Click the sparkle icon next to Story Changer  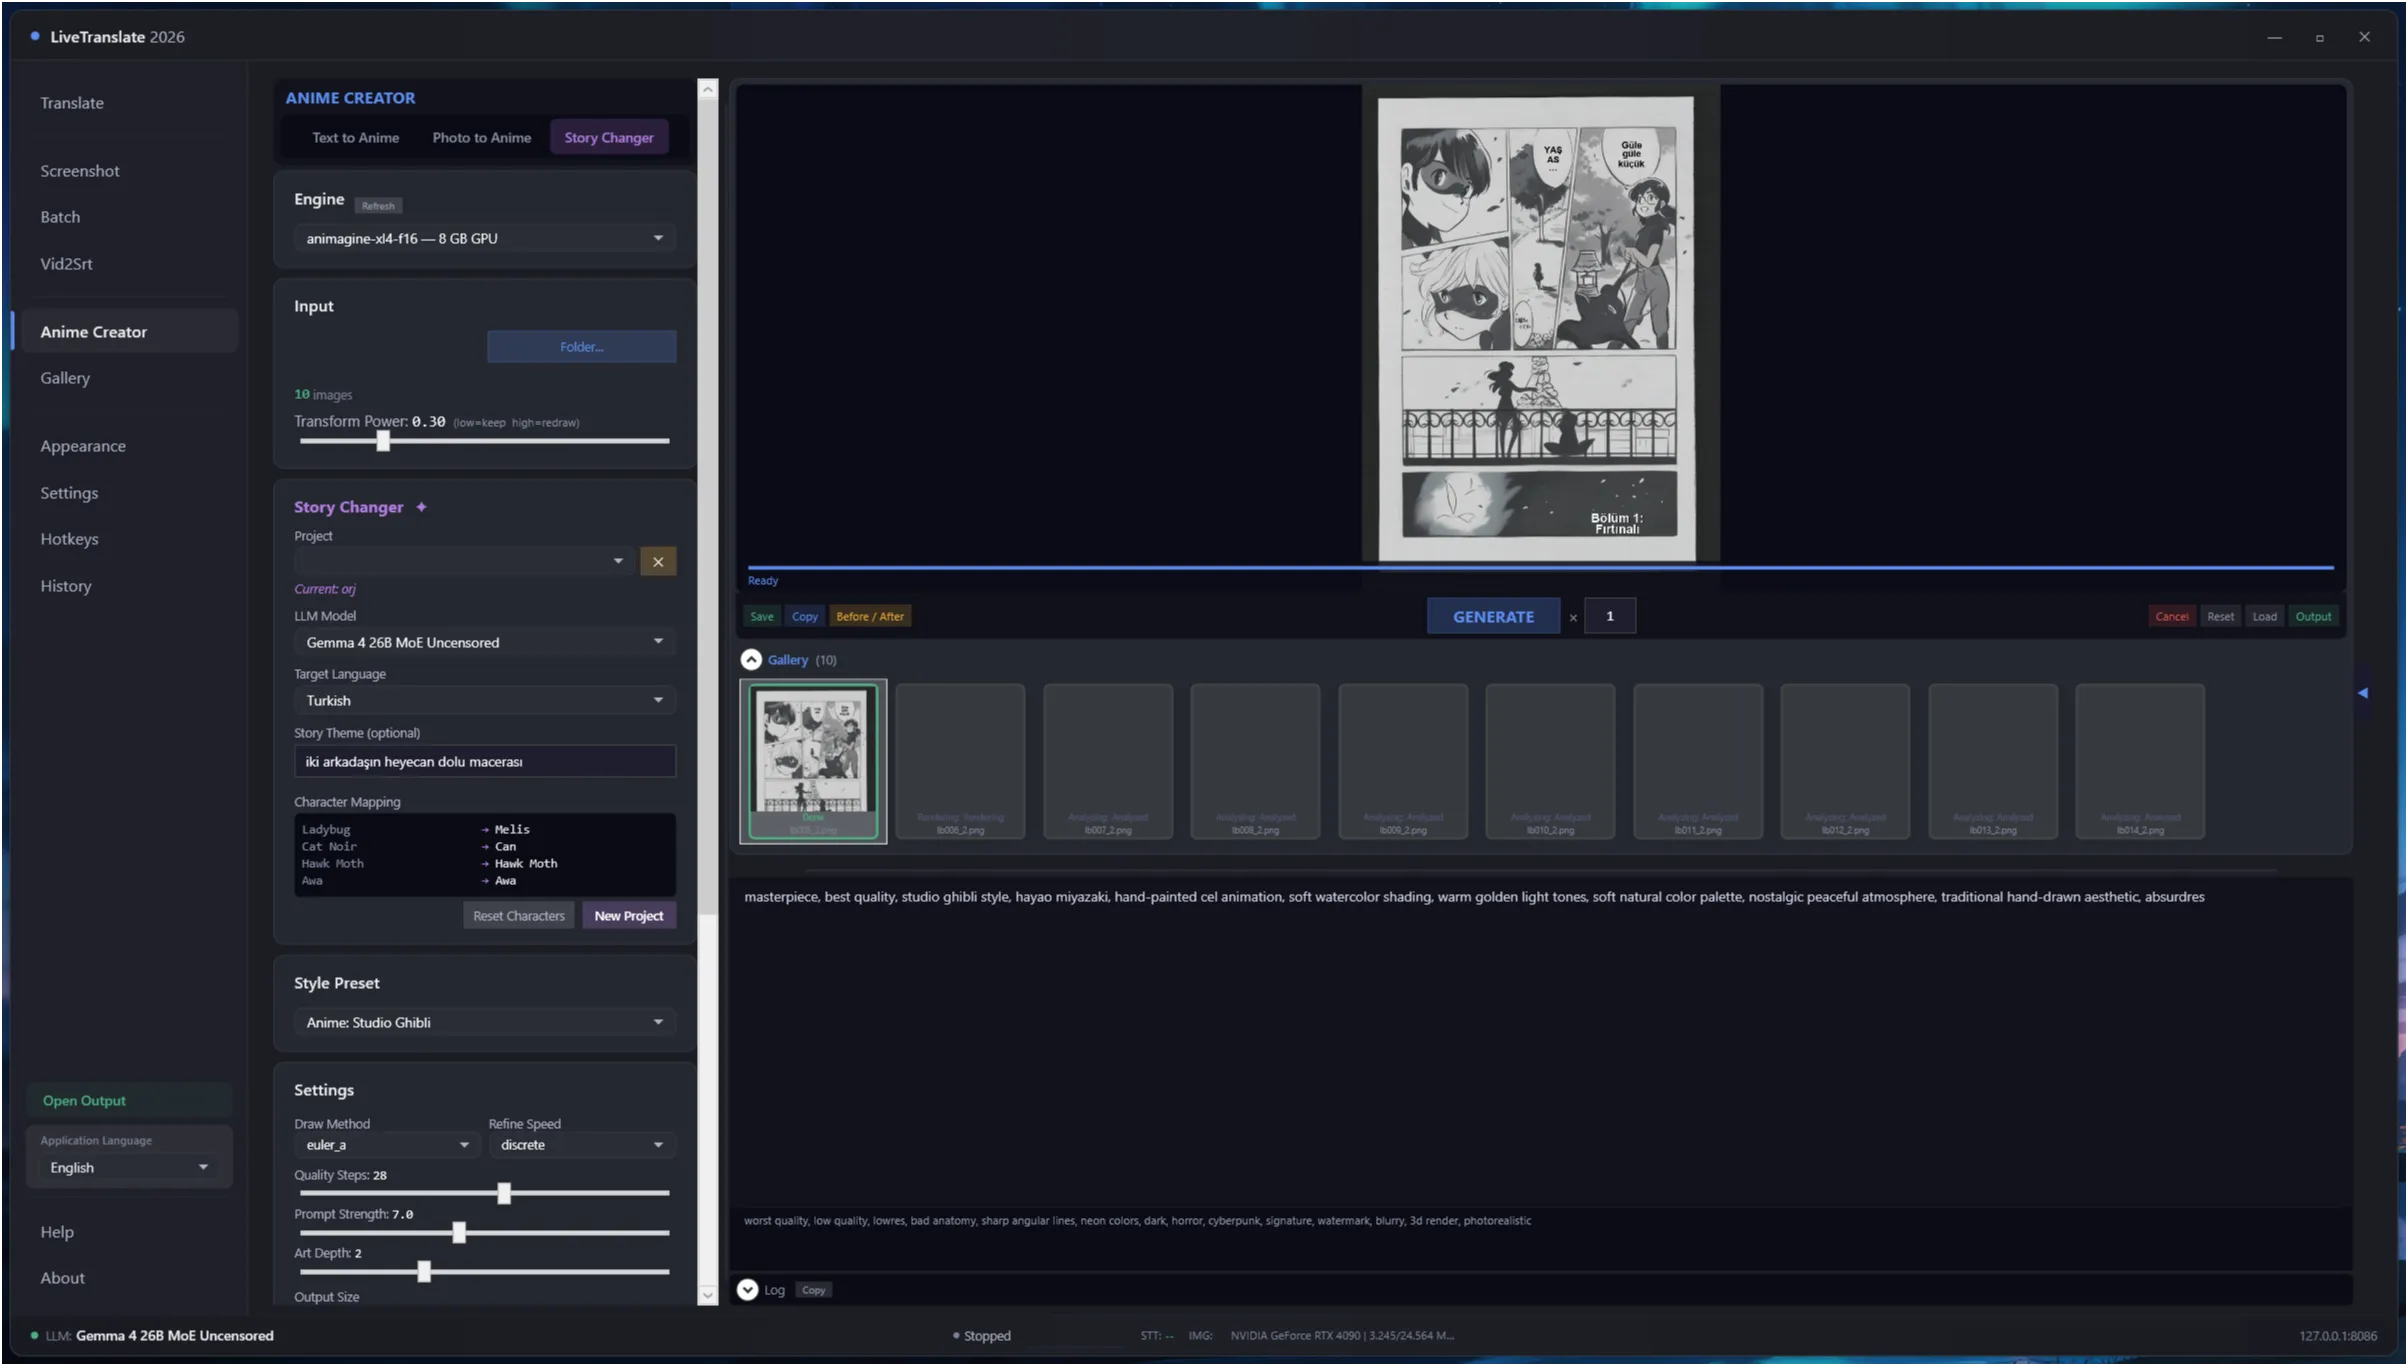click(x=421, y=507)
